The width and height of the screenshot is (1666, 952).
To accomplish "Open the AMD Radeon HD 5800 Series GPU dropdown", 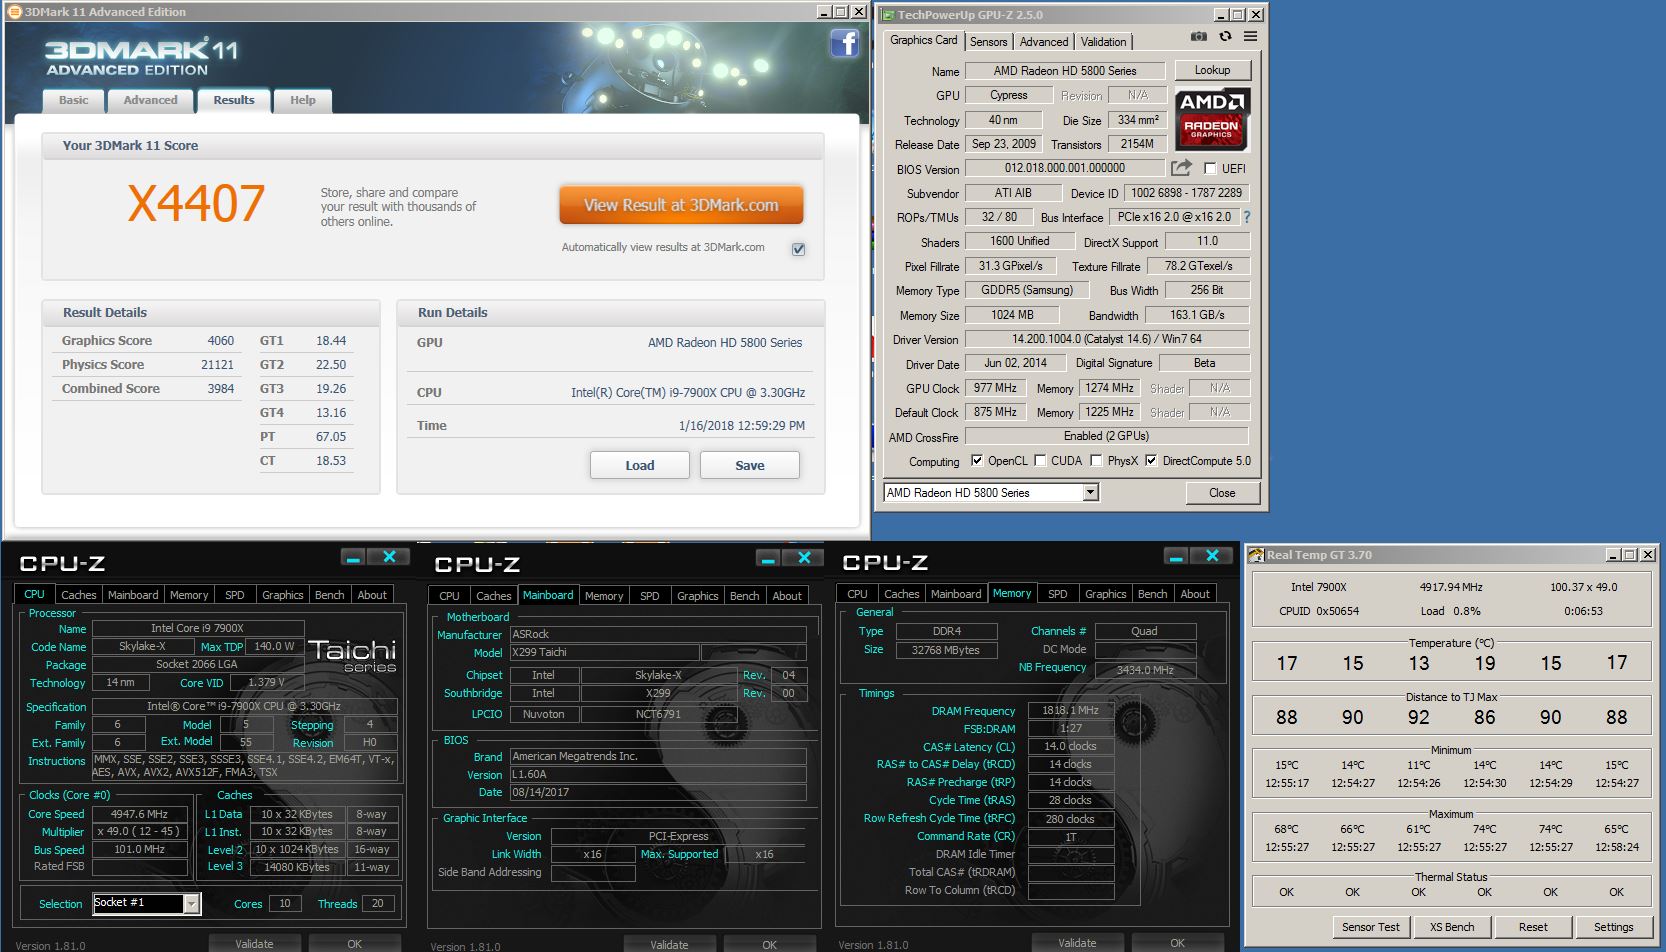I will coord(1090,492).
